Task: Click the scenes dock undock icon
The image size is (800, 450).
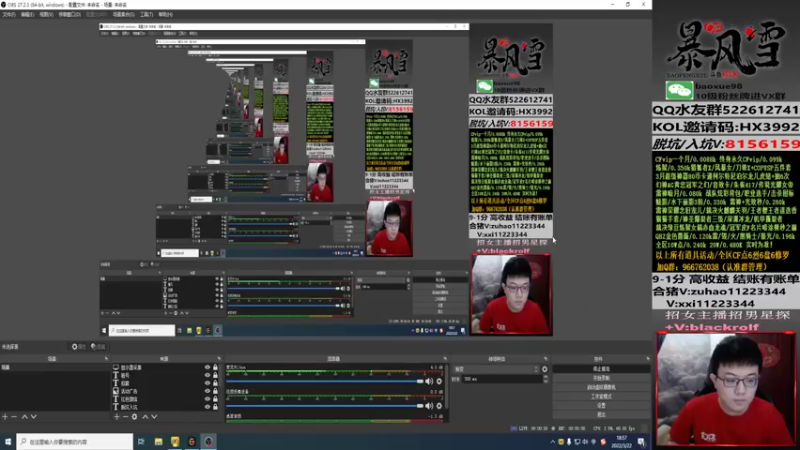Action: coord(107,359)
